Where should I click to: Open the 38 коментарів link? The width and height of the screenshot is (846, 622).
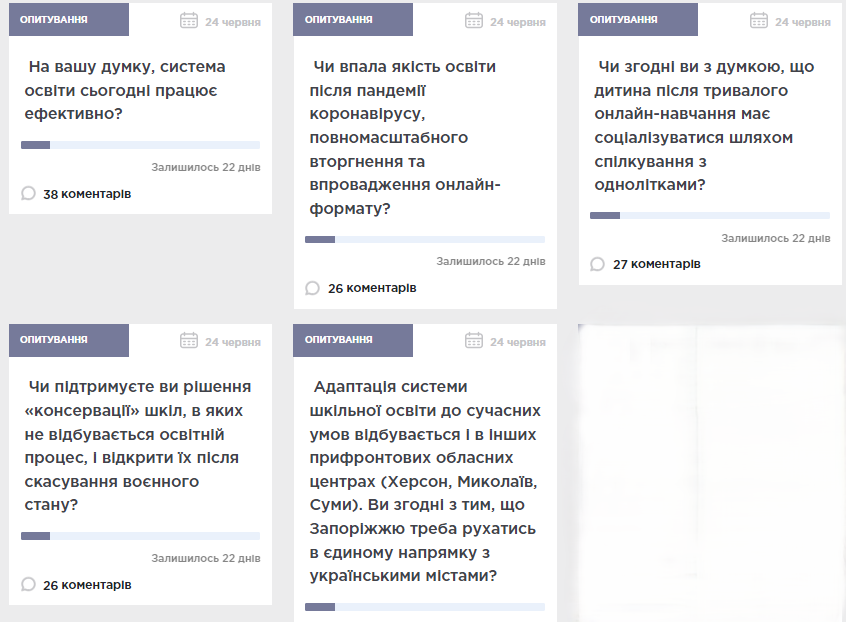(x=87, y=194)
